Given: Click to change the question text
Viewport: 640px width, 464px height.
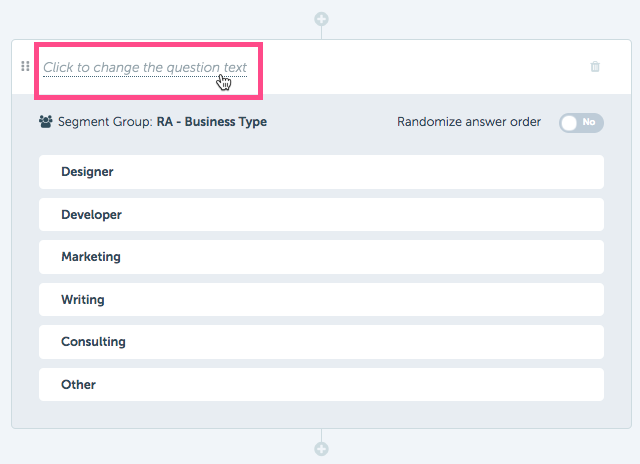Looking at the screenshot, I should (x=145, y=67).
